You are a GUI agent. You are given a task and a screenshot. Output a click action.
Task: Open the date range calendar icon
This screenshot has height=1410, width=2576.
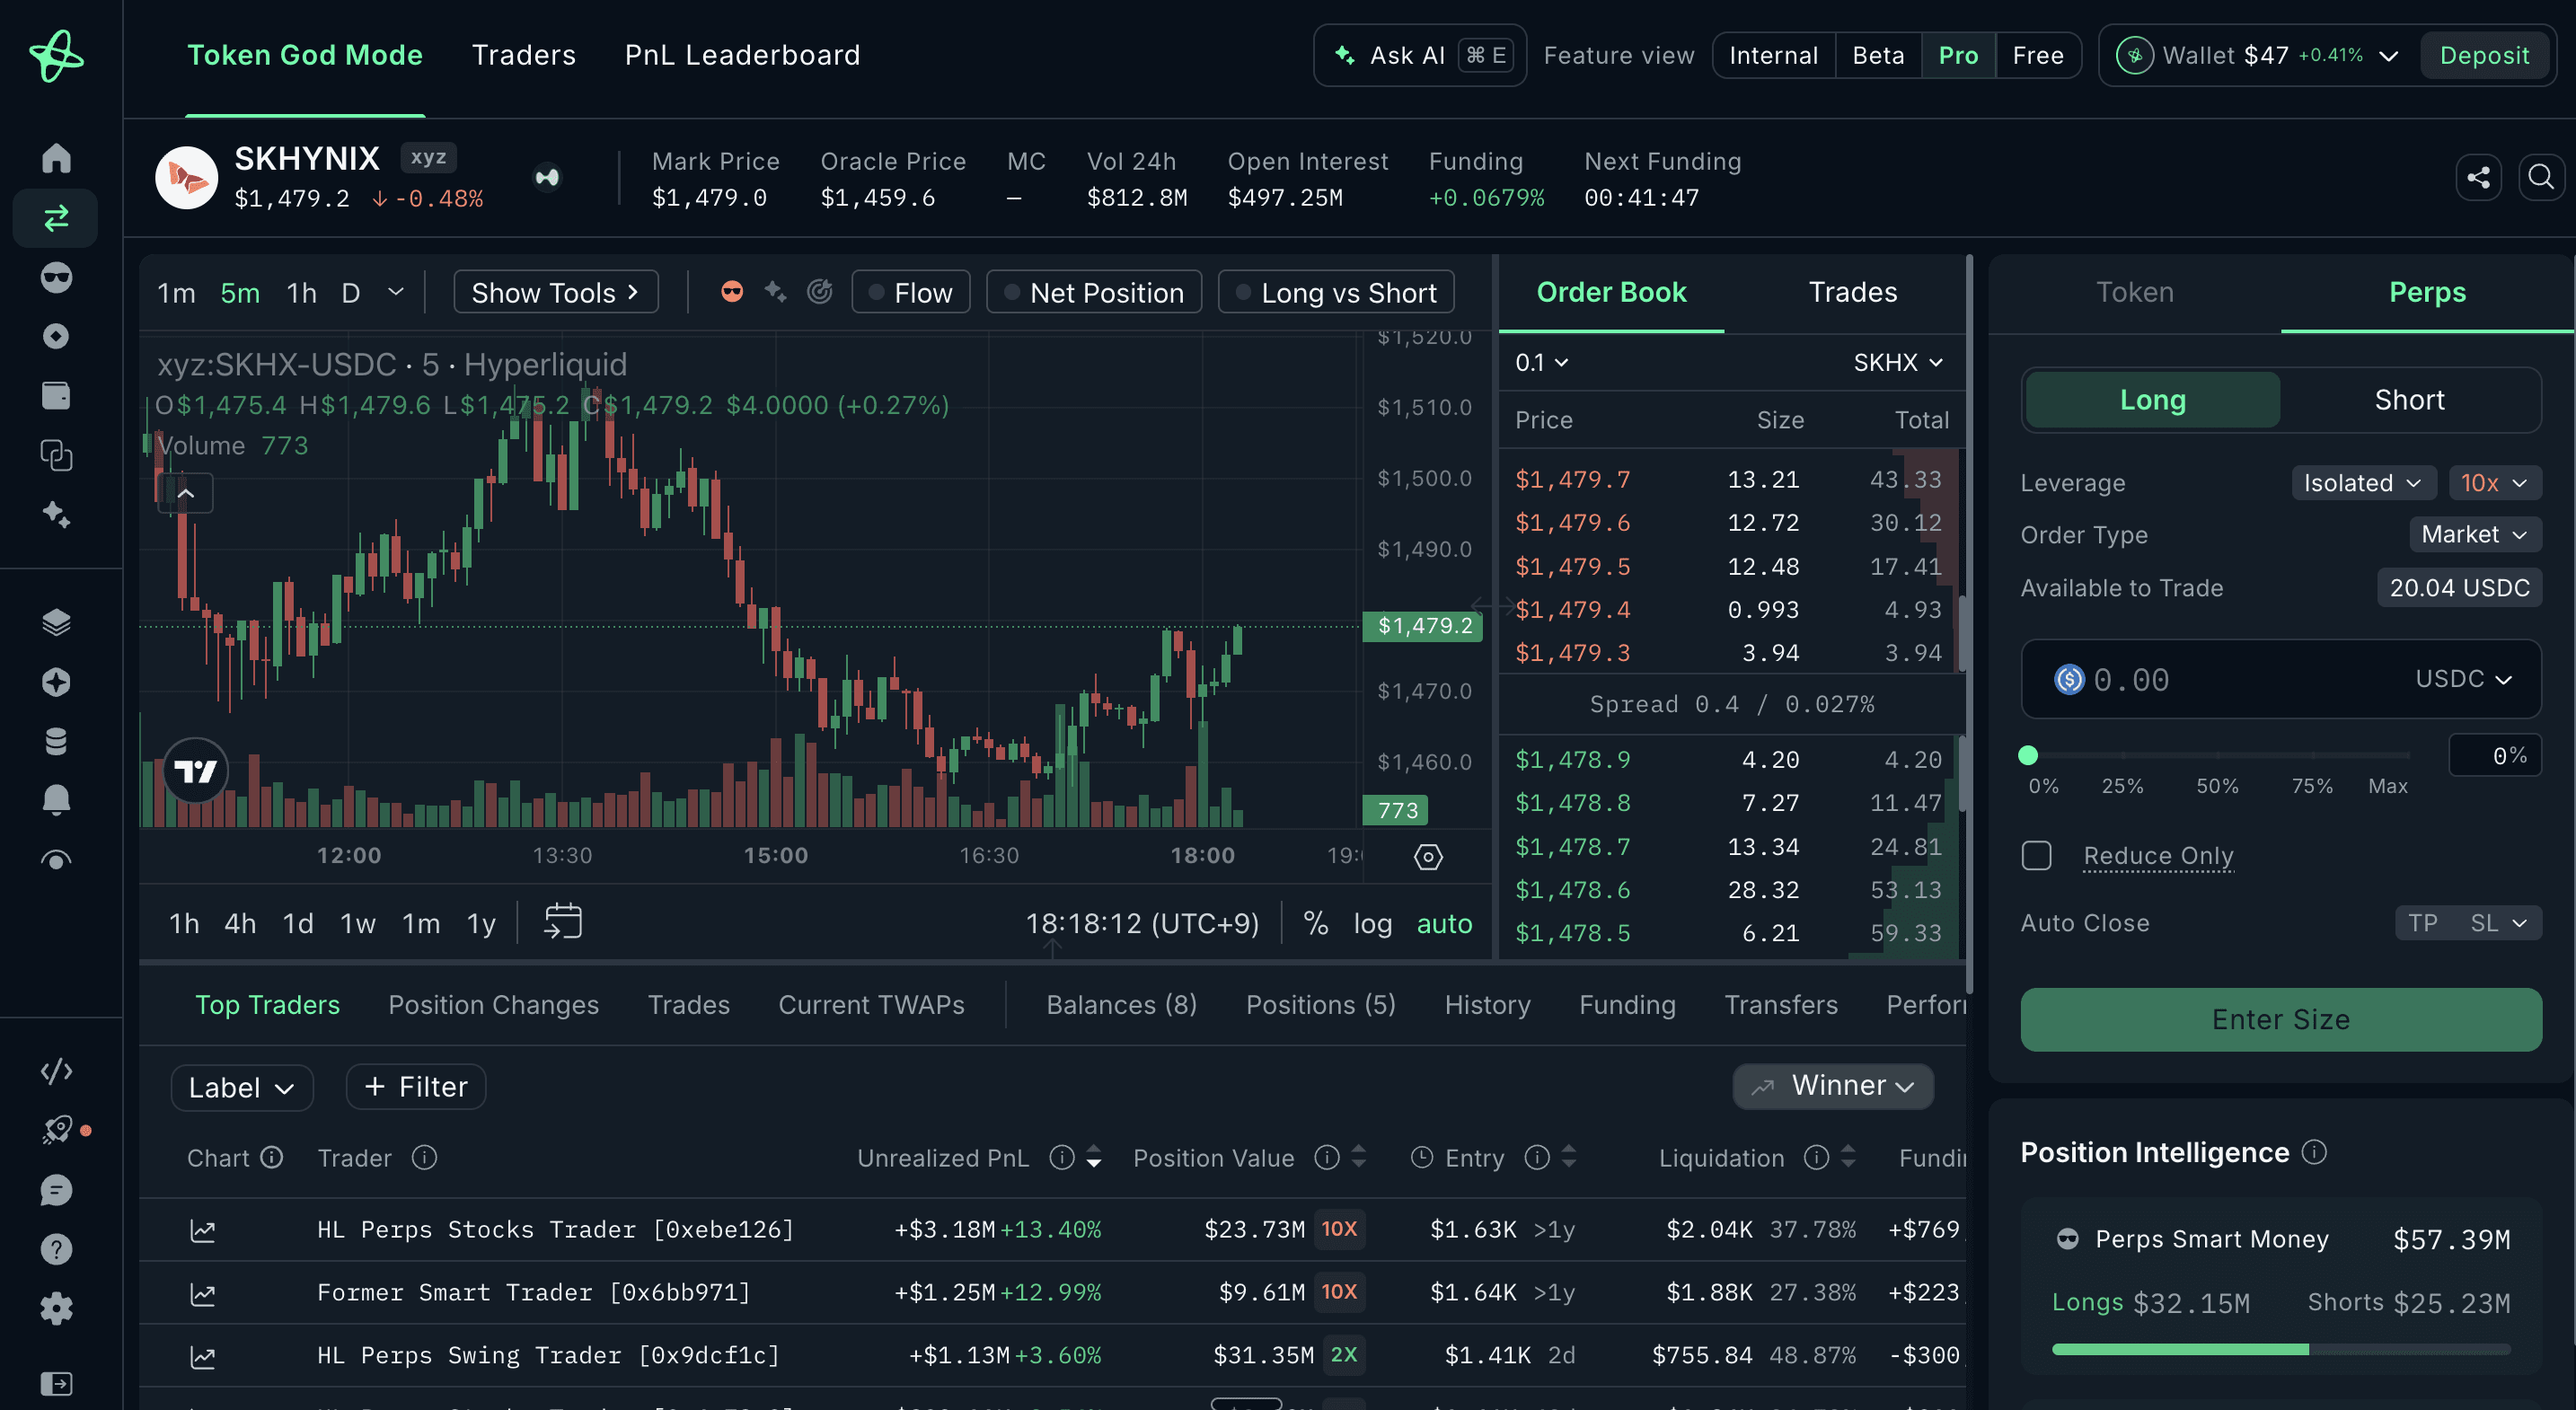[x=563, y=922]
